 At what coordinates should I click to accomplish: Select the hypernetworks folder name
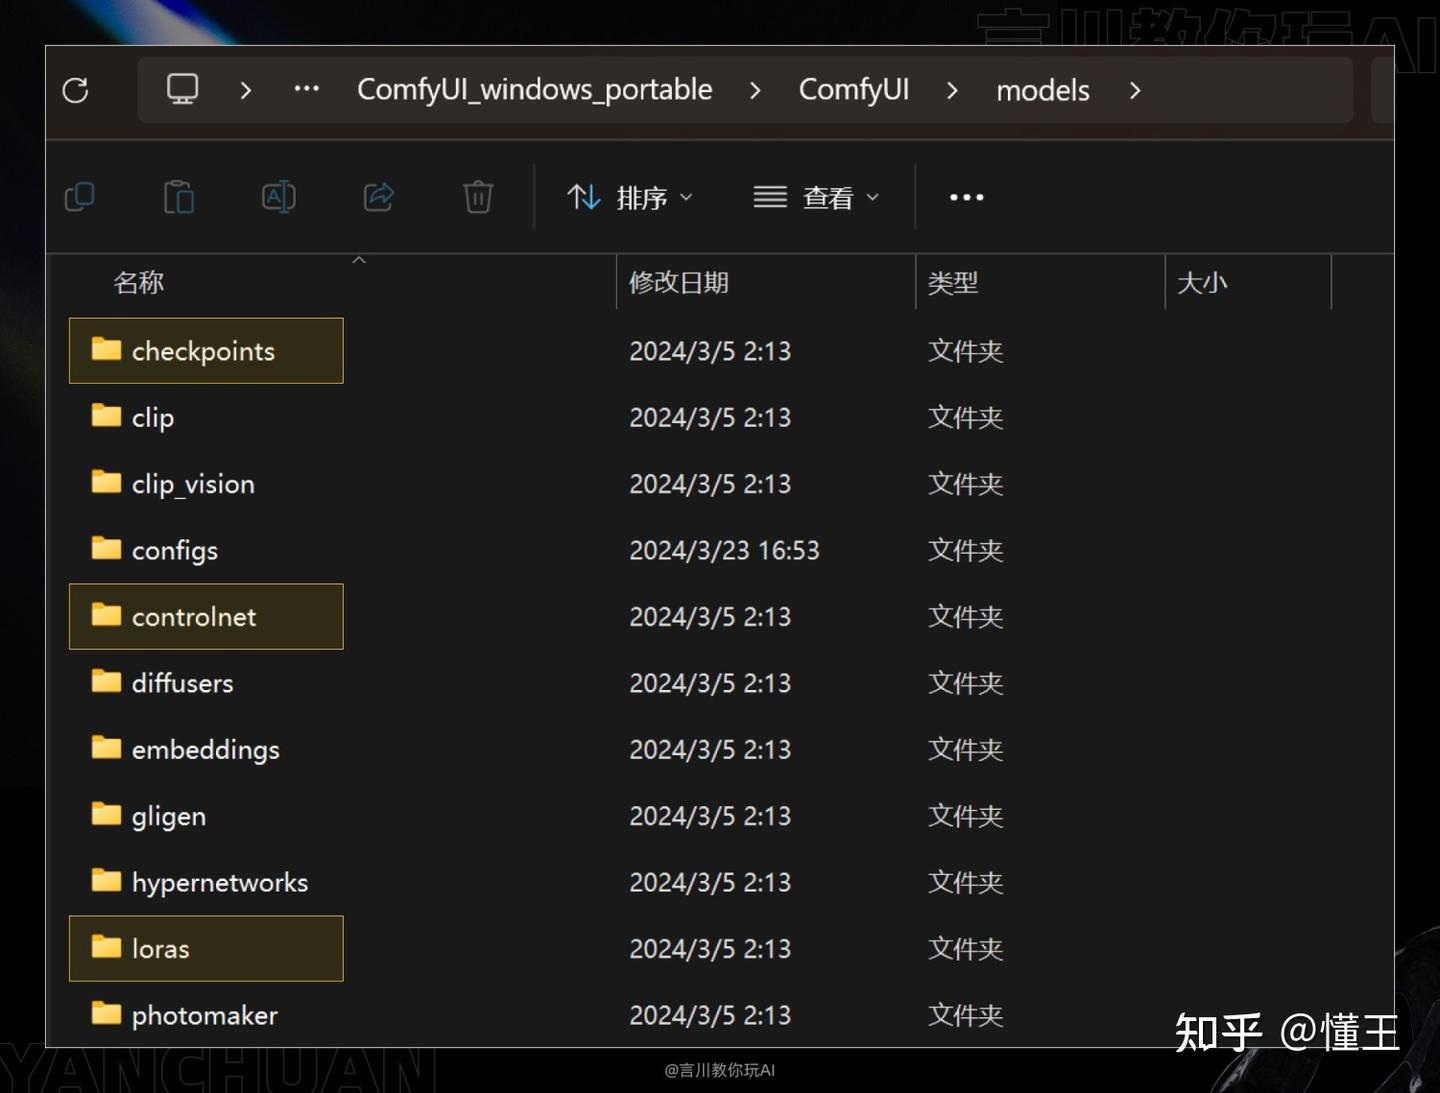(x=220, y=883)
